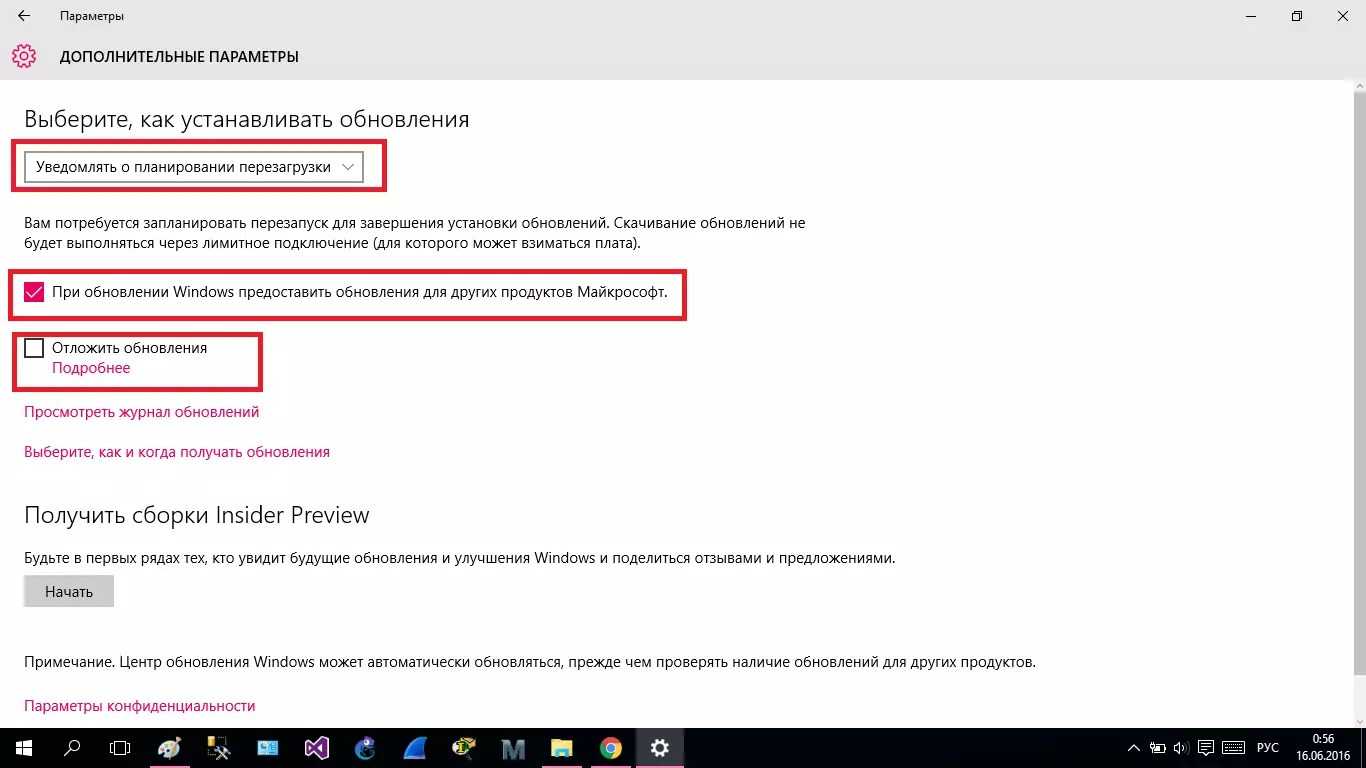Open the yellow-green app left of gray M
The width and height of the screenshot is (1366, 768).
point(464,748)
